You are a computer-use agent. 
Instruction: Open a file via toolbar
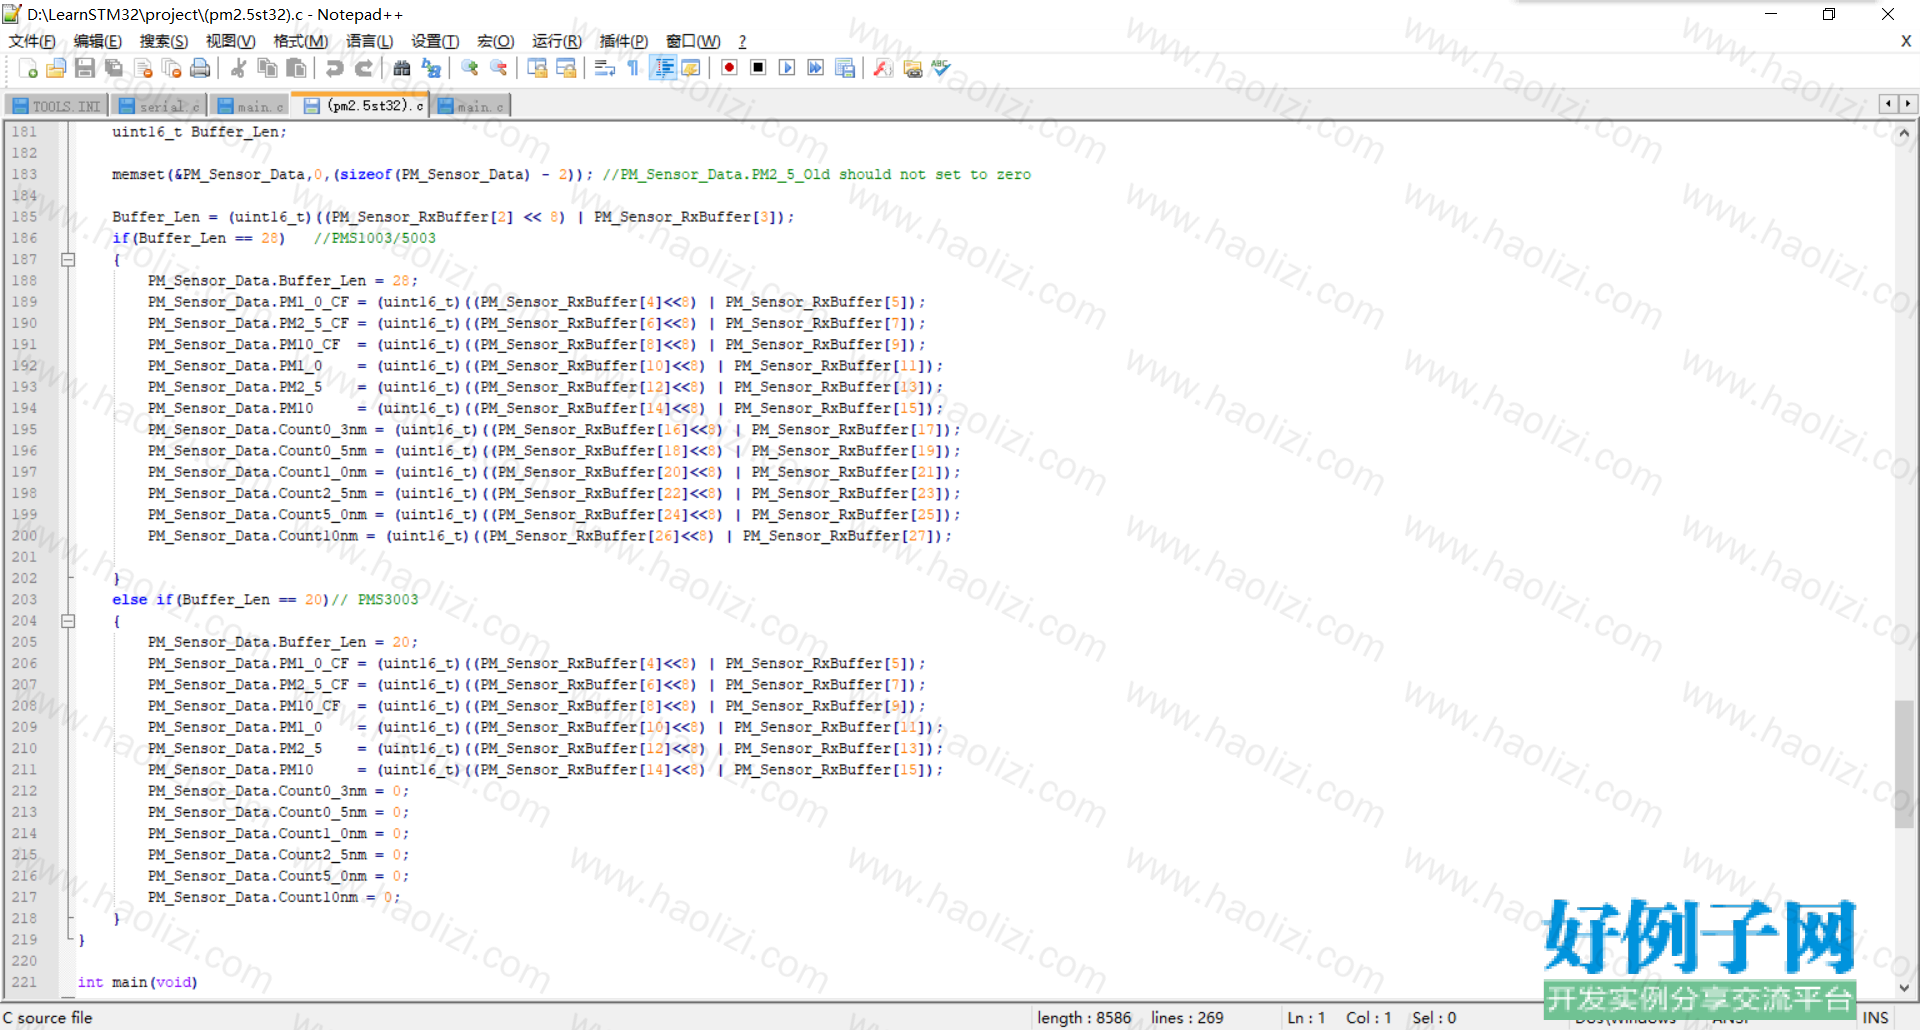[x=56, y=68]
